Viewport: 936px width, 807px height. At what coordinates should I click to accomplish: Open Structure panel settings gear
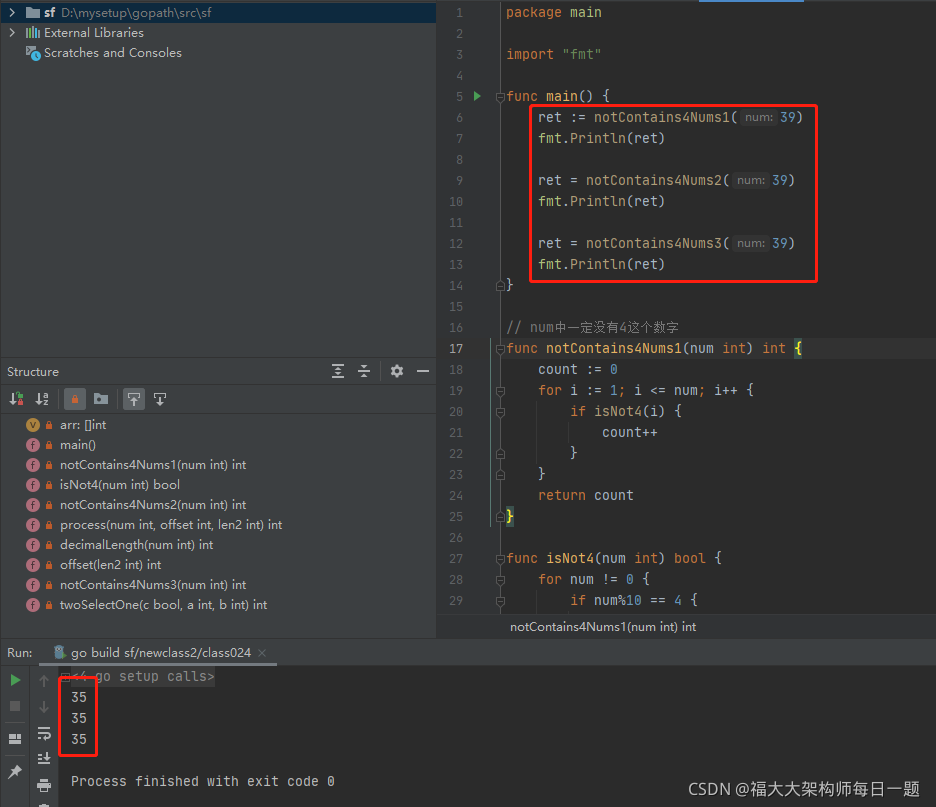396,371
